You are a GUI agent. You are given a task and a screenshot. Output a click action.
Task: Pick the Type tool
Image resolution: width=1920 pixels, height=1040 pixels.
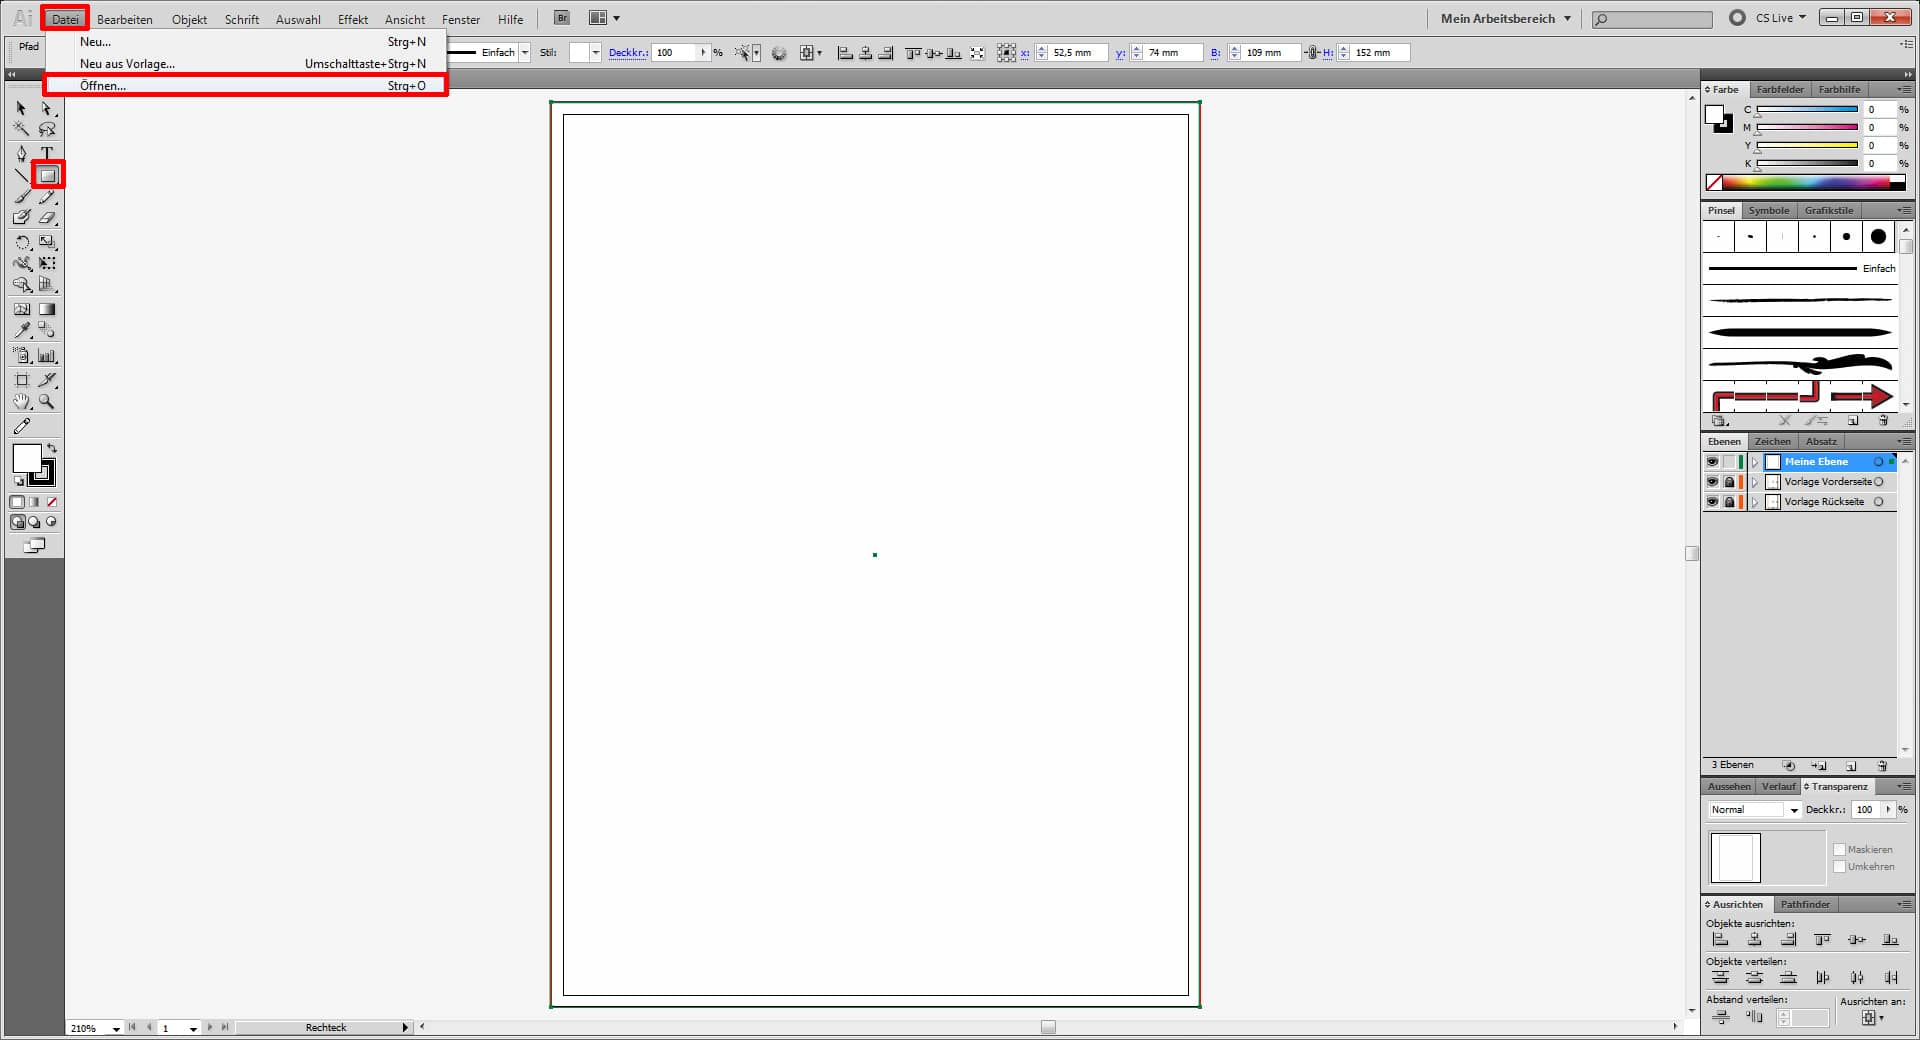(x=47, y=153)
